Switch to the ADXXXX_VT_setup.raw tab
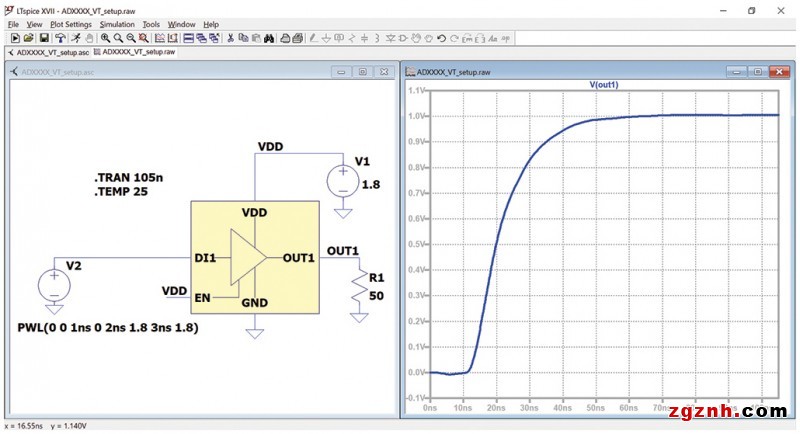Image resolution: width=800 pixels, height=434 pixels. (x=135, y=52)
